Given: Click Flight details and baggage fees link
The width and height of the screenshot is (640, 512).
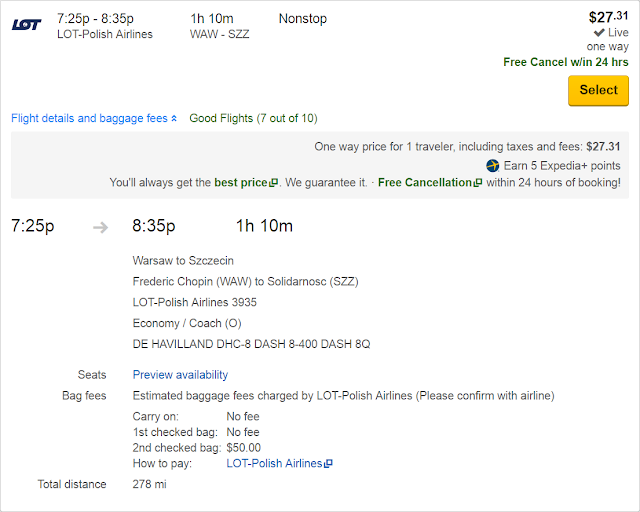Looking at the screenshot, I should click(89, 118).
